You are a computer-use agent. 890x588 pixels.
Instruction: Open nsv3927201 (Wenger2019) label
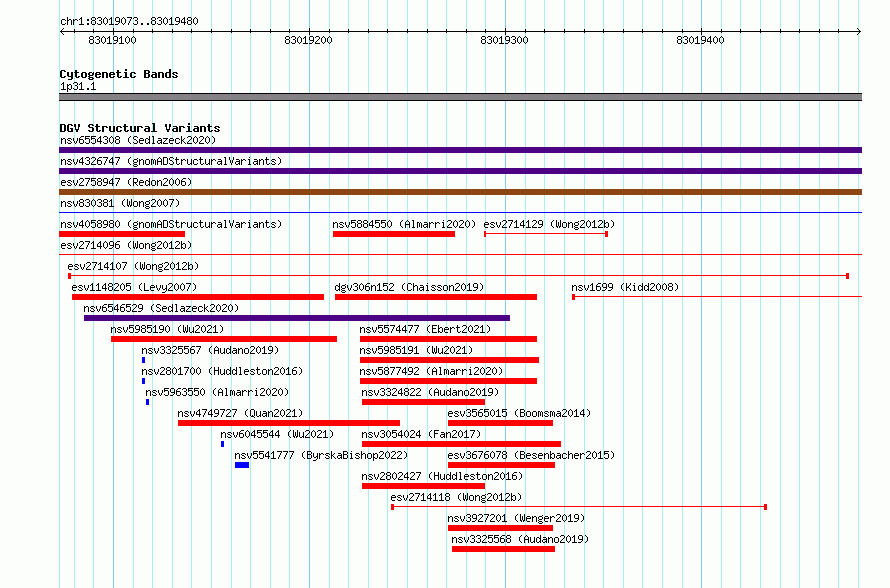[516, 518]
